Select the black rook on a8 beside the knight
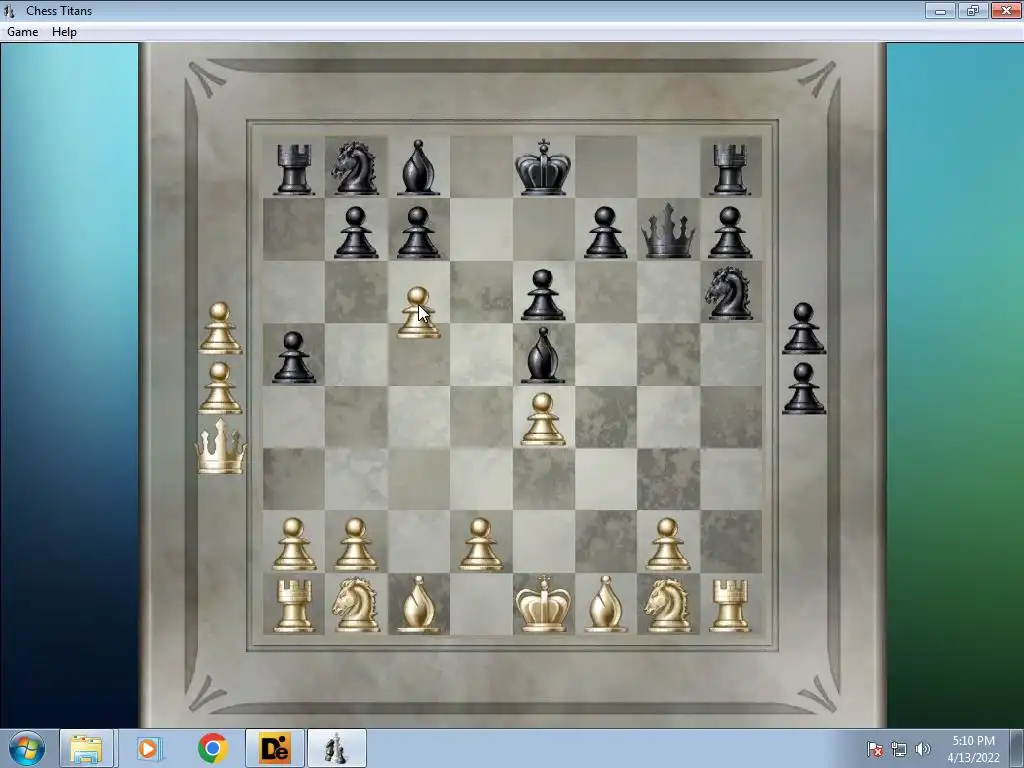 click(293, 170)
